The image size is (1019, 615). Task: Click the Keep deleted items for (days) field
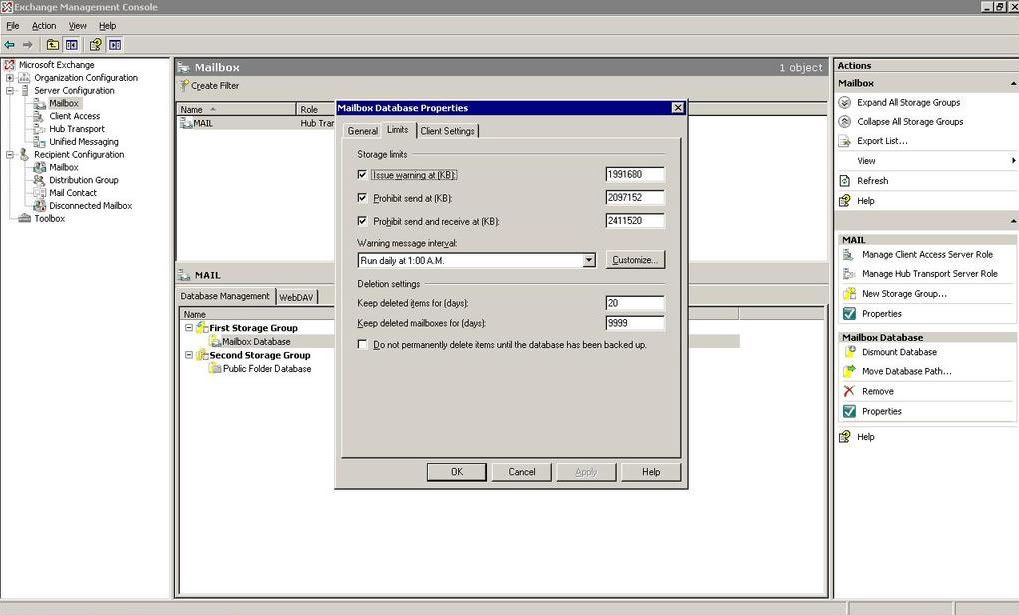pos(635,303)
